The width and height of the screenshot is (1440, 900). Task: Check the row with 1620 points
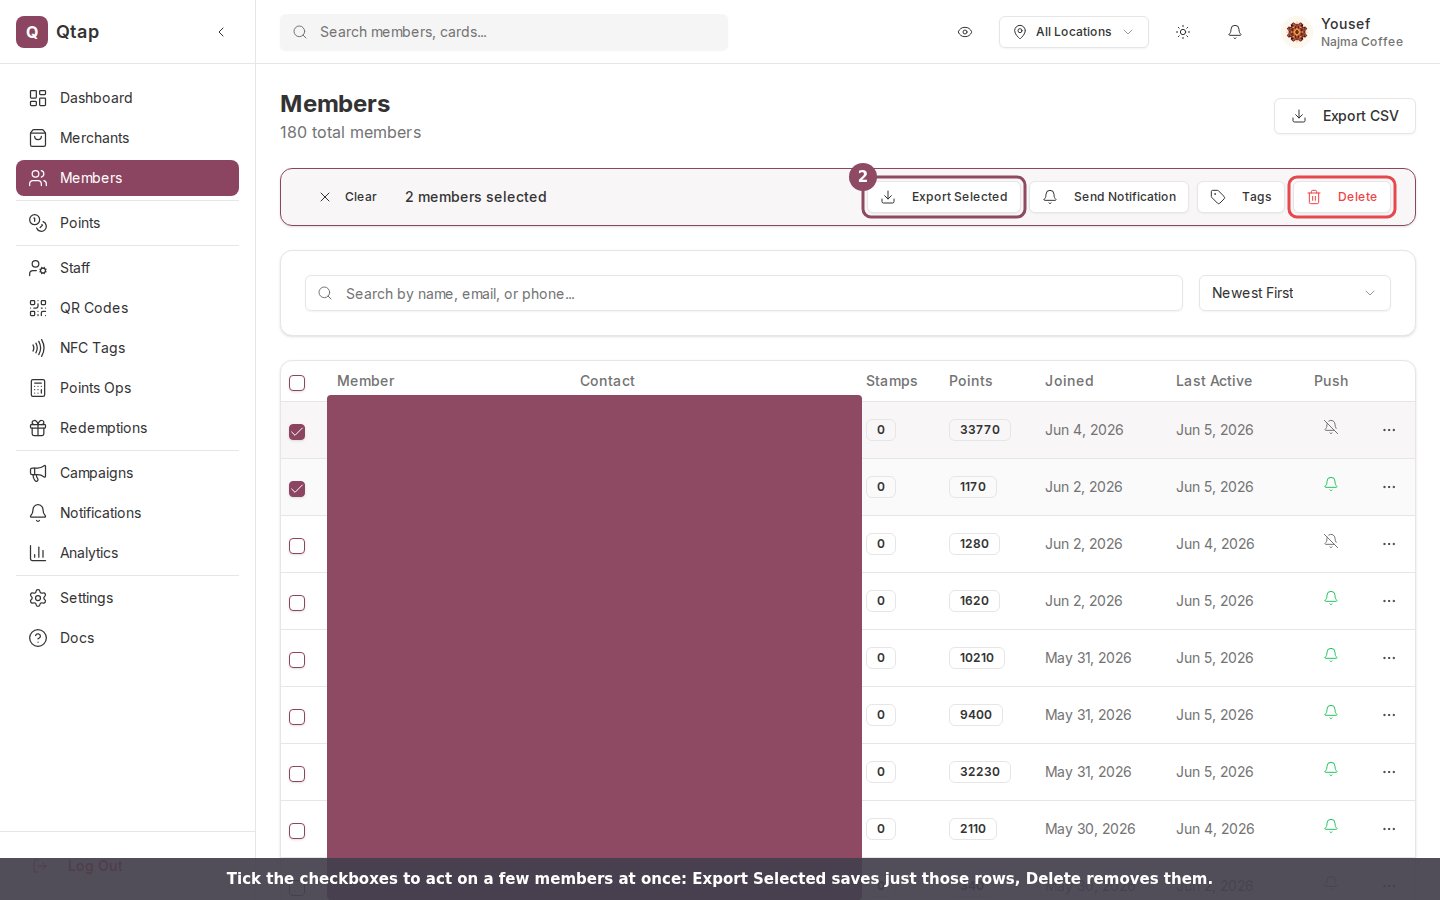pyautogui.click(x=297, y=603)
